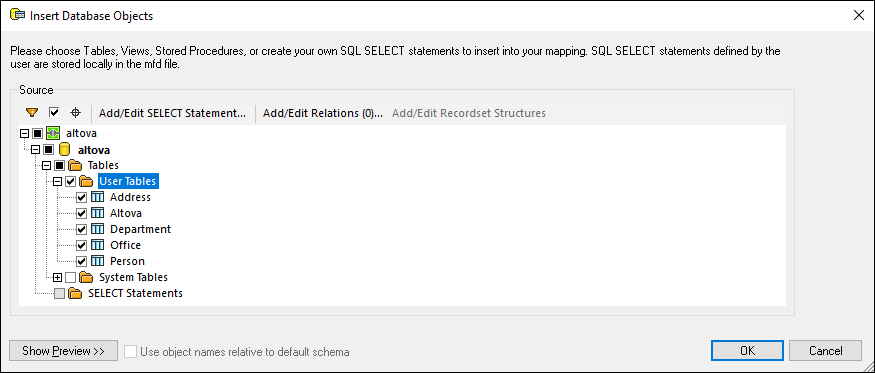Collapse the Tables folder node
The width and height of the screenshot is (875, 373).
(x=46, y=165)
